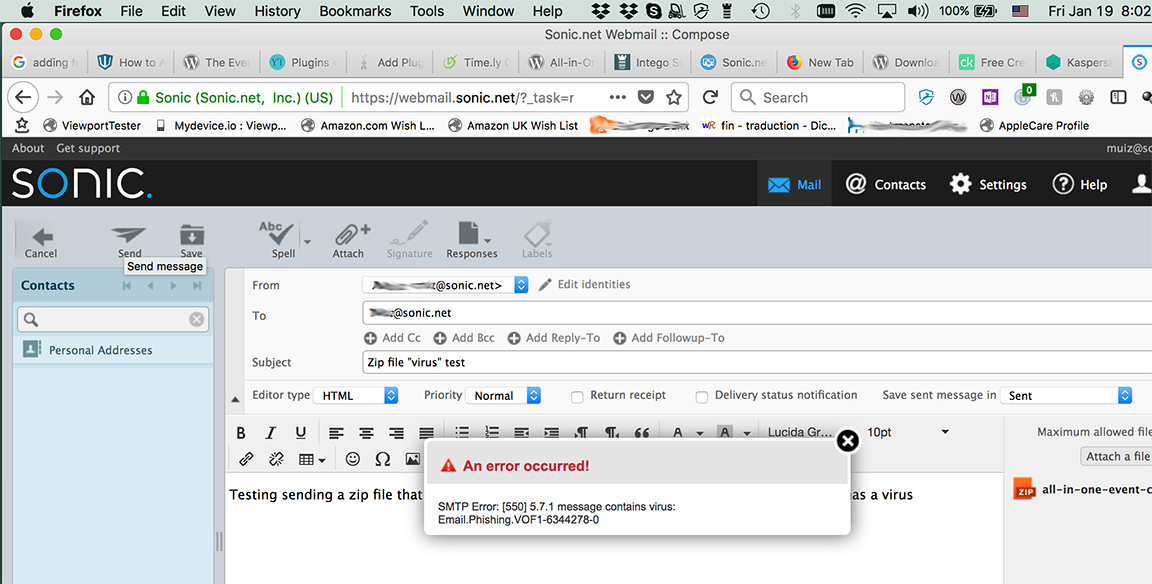Open the From identity dropdown
Screen dimensions: 1152x584
point(445,285)
